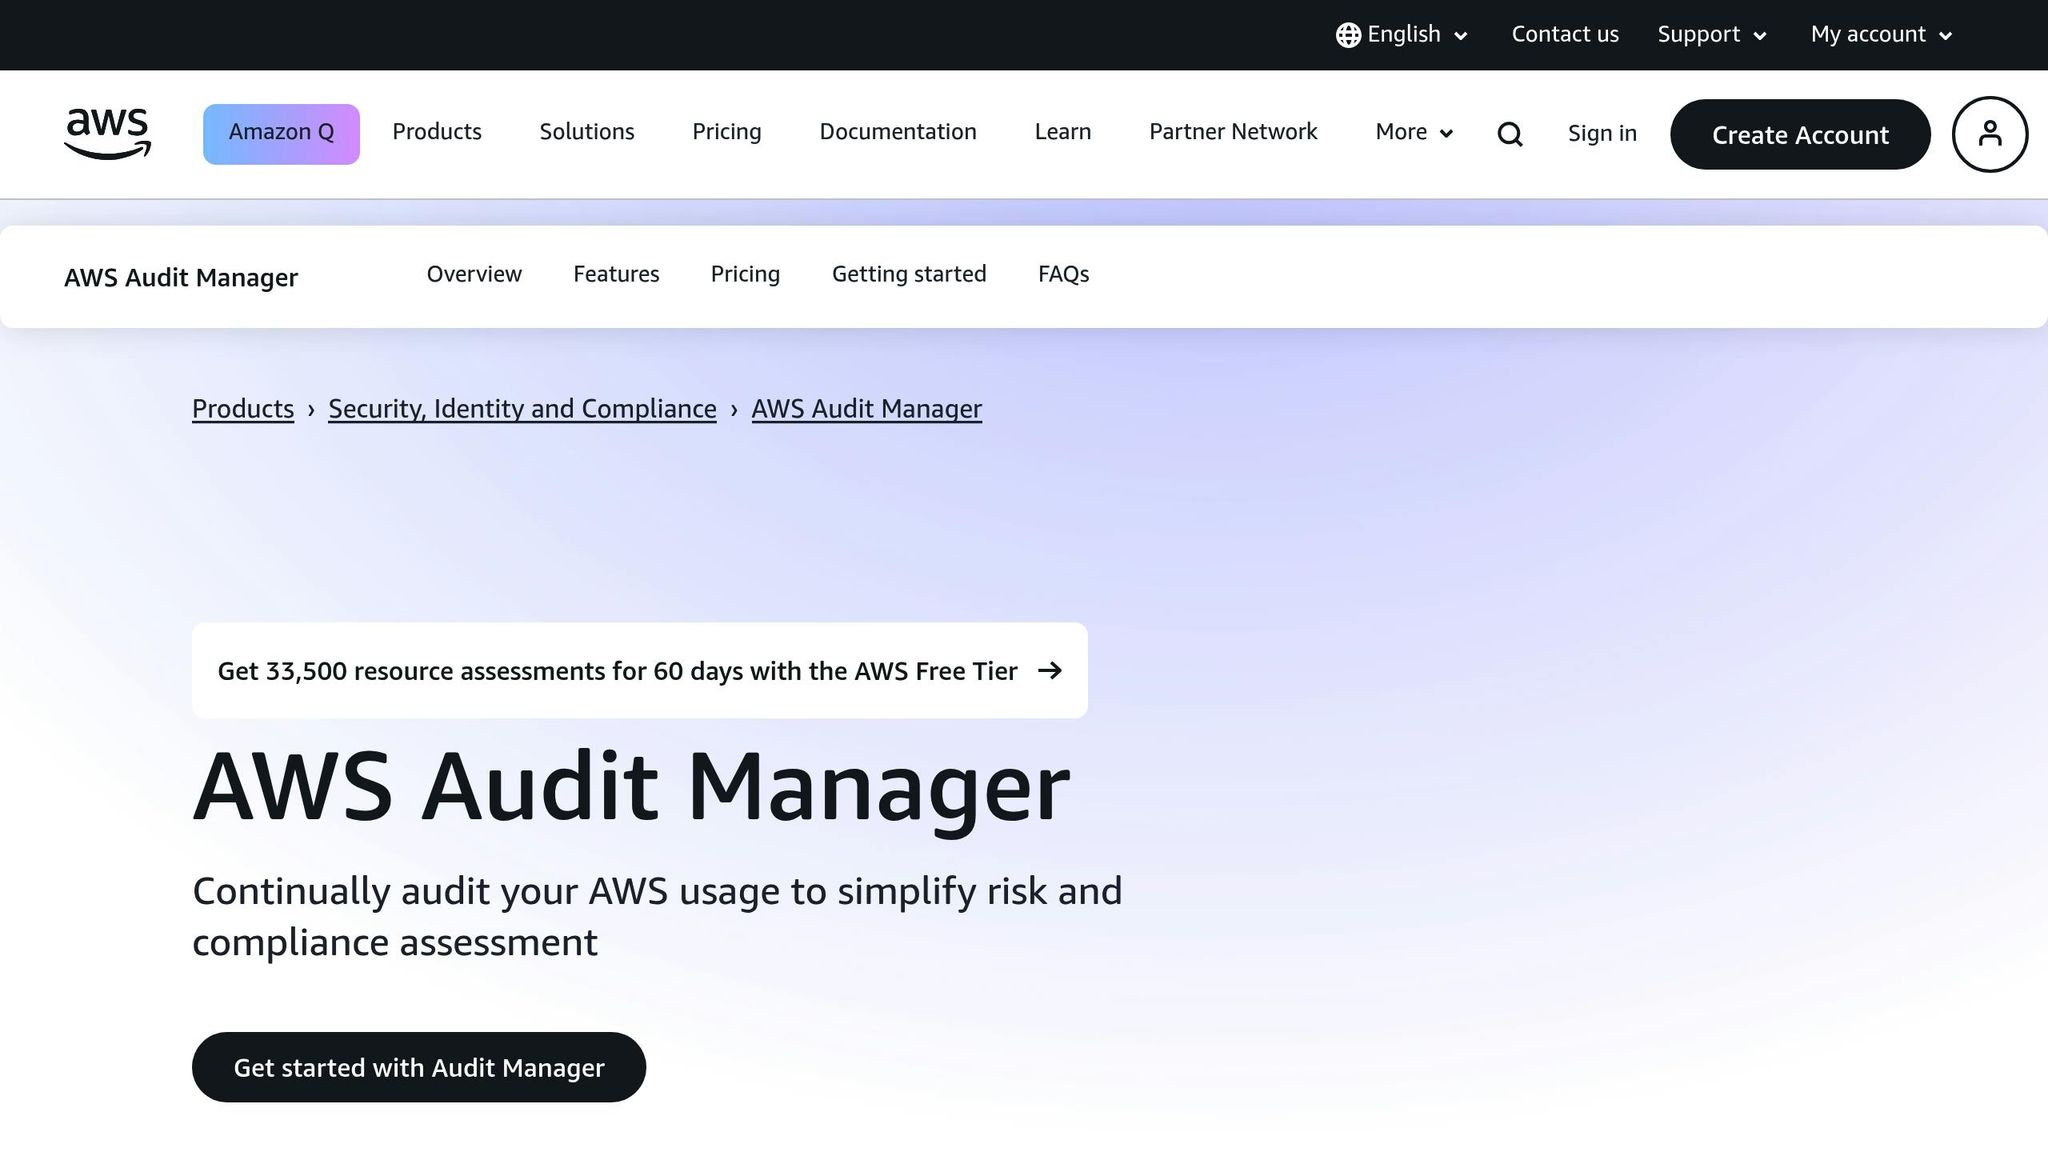This screenshot has width=2048, height=1152.
Task: Open the Products menu in main nav
Action: pyautogui.click(x=437, y=132)
